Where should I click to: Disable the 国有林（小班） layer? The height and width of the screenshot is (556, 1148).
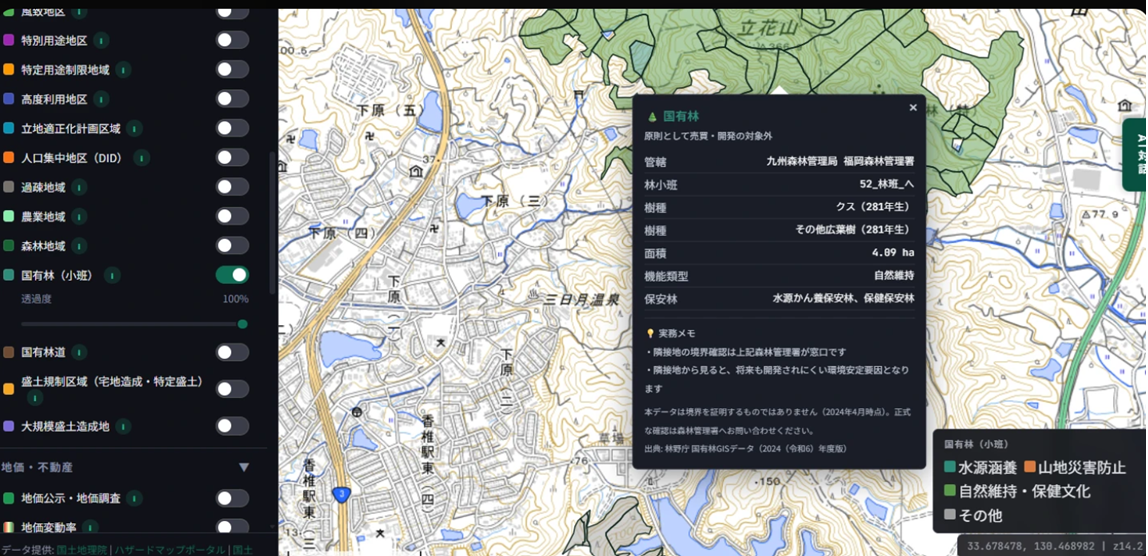tap(232, 275)
